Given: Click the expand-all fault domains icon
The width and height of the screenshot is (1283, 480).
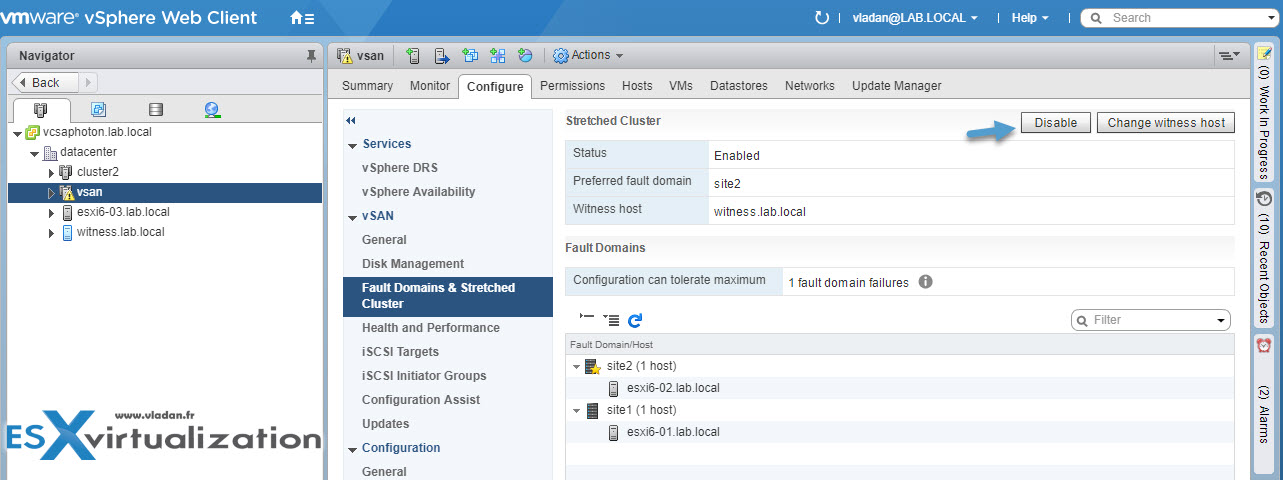Looking at the screenshot, I should [x=611, y=320].
